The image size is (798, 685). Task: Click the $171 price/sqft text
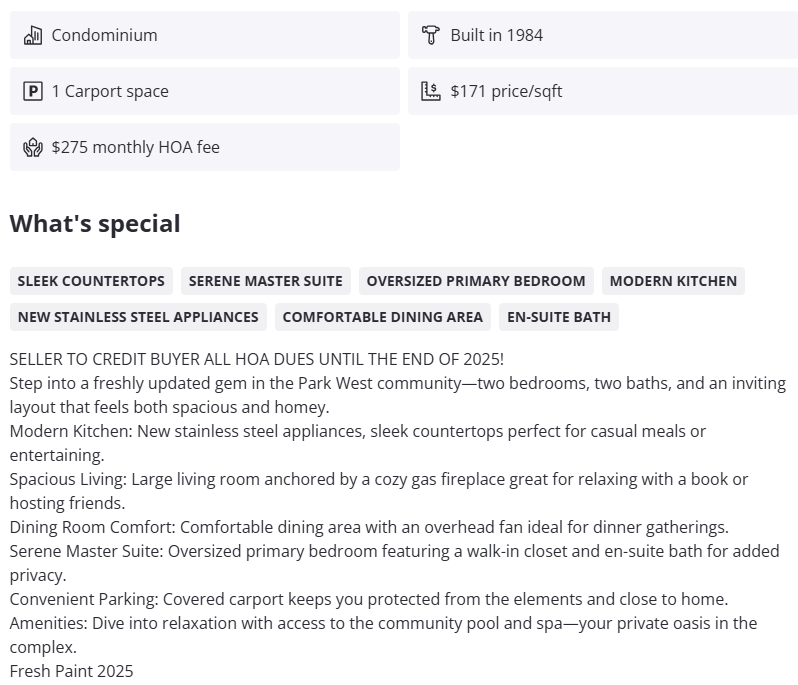click(506, 91)
